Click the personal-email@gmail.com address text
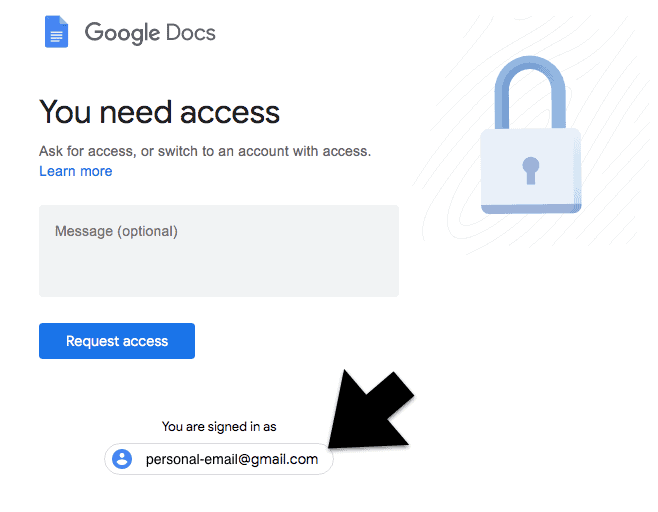This screenshot has width=658, height=512. 232,459
